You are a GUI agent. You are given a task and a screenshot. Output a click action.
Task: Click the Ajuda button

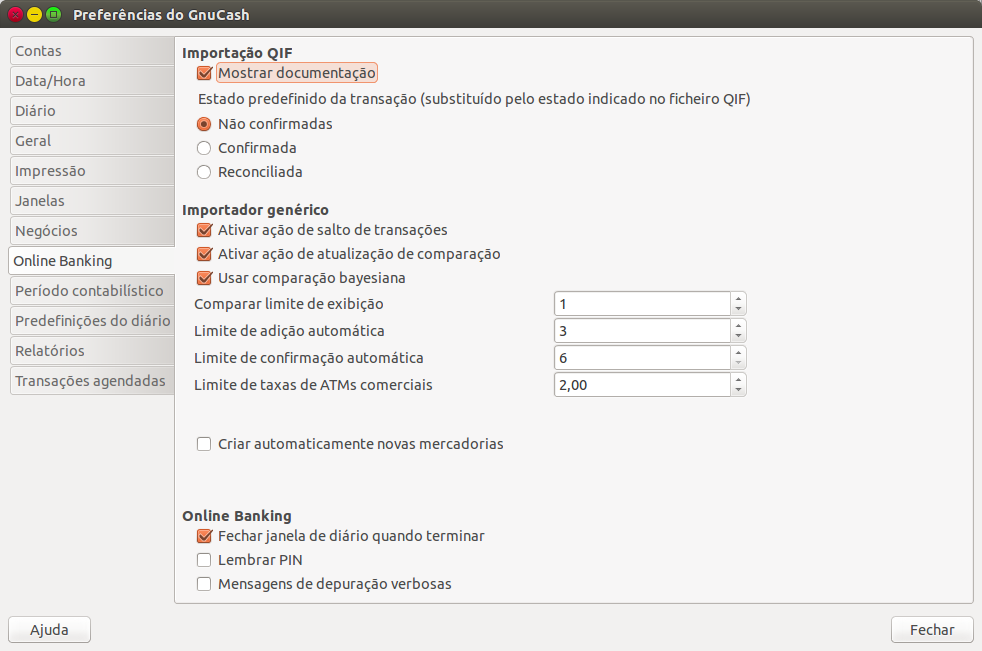tap(50, 630)
